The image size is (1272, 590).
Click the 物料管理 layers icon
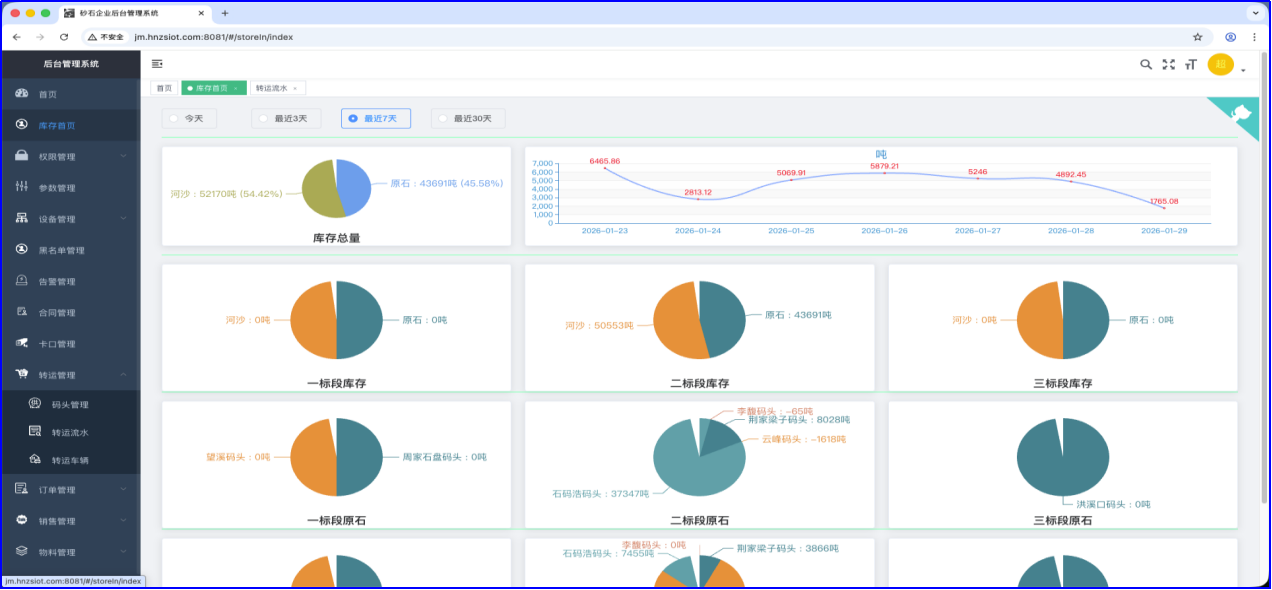click(22, 551)
